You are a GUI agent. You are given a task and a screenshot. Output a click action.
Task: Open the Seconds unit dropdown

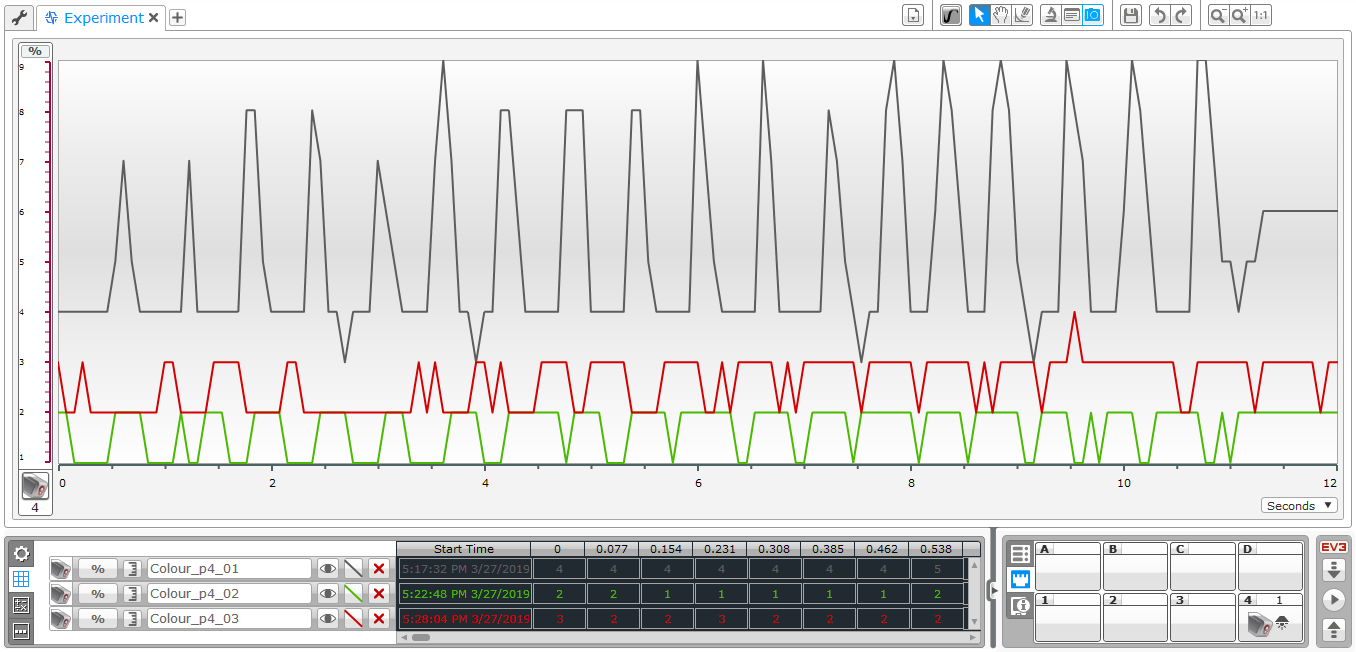(x=1299, y=506)
